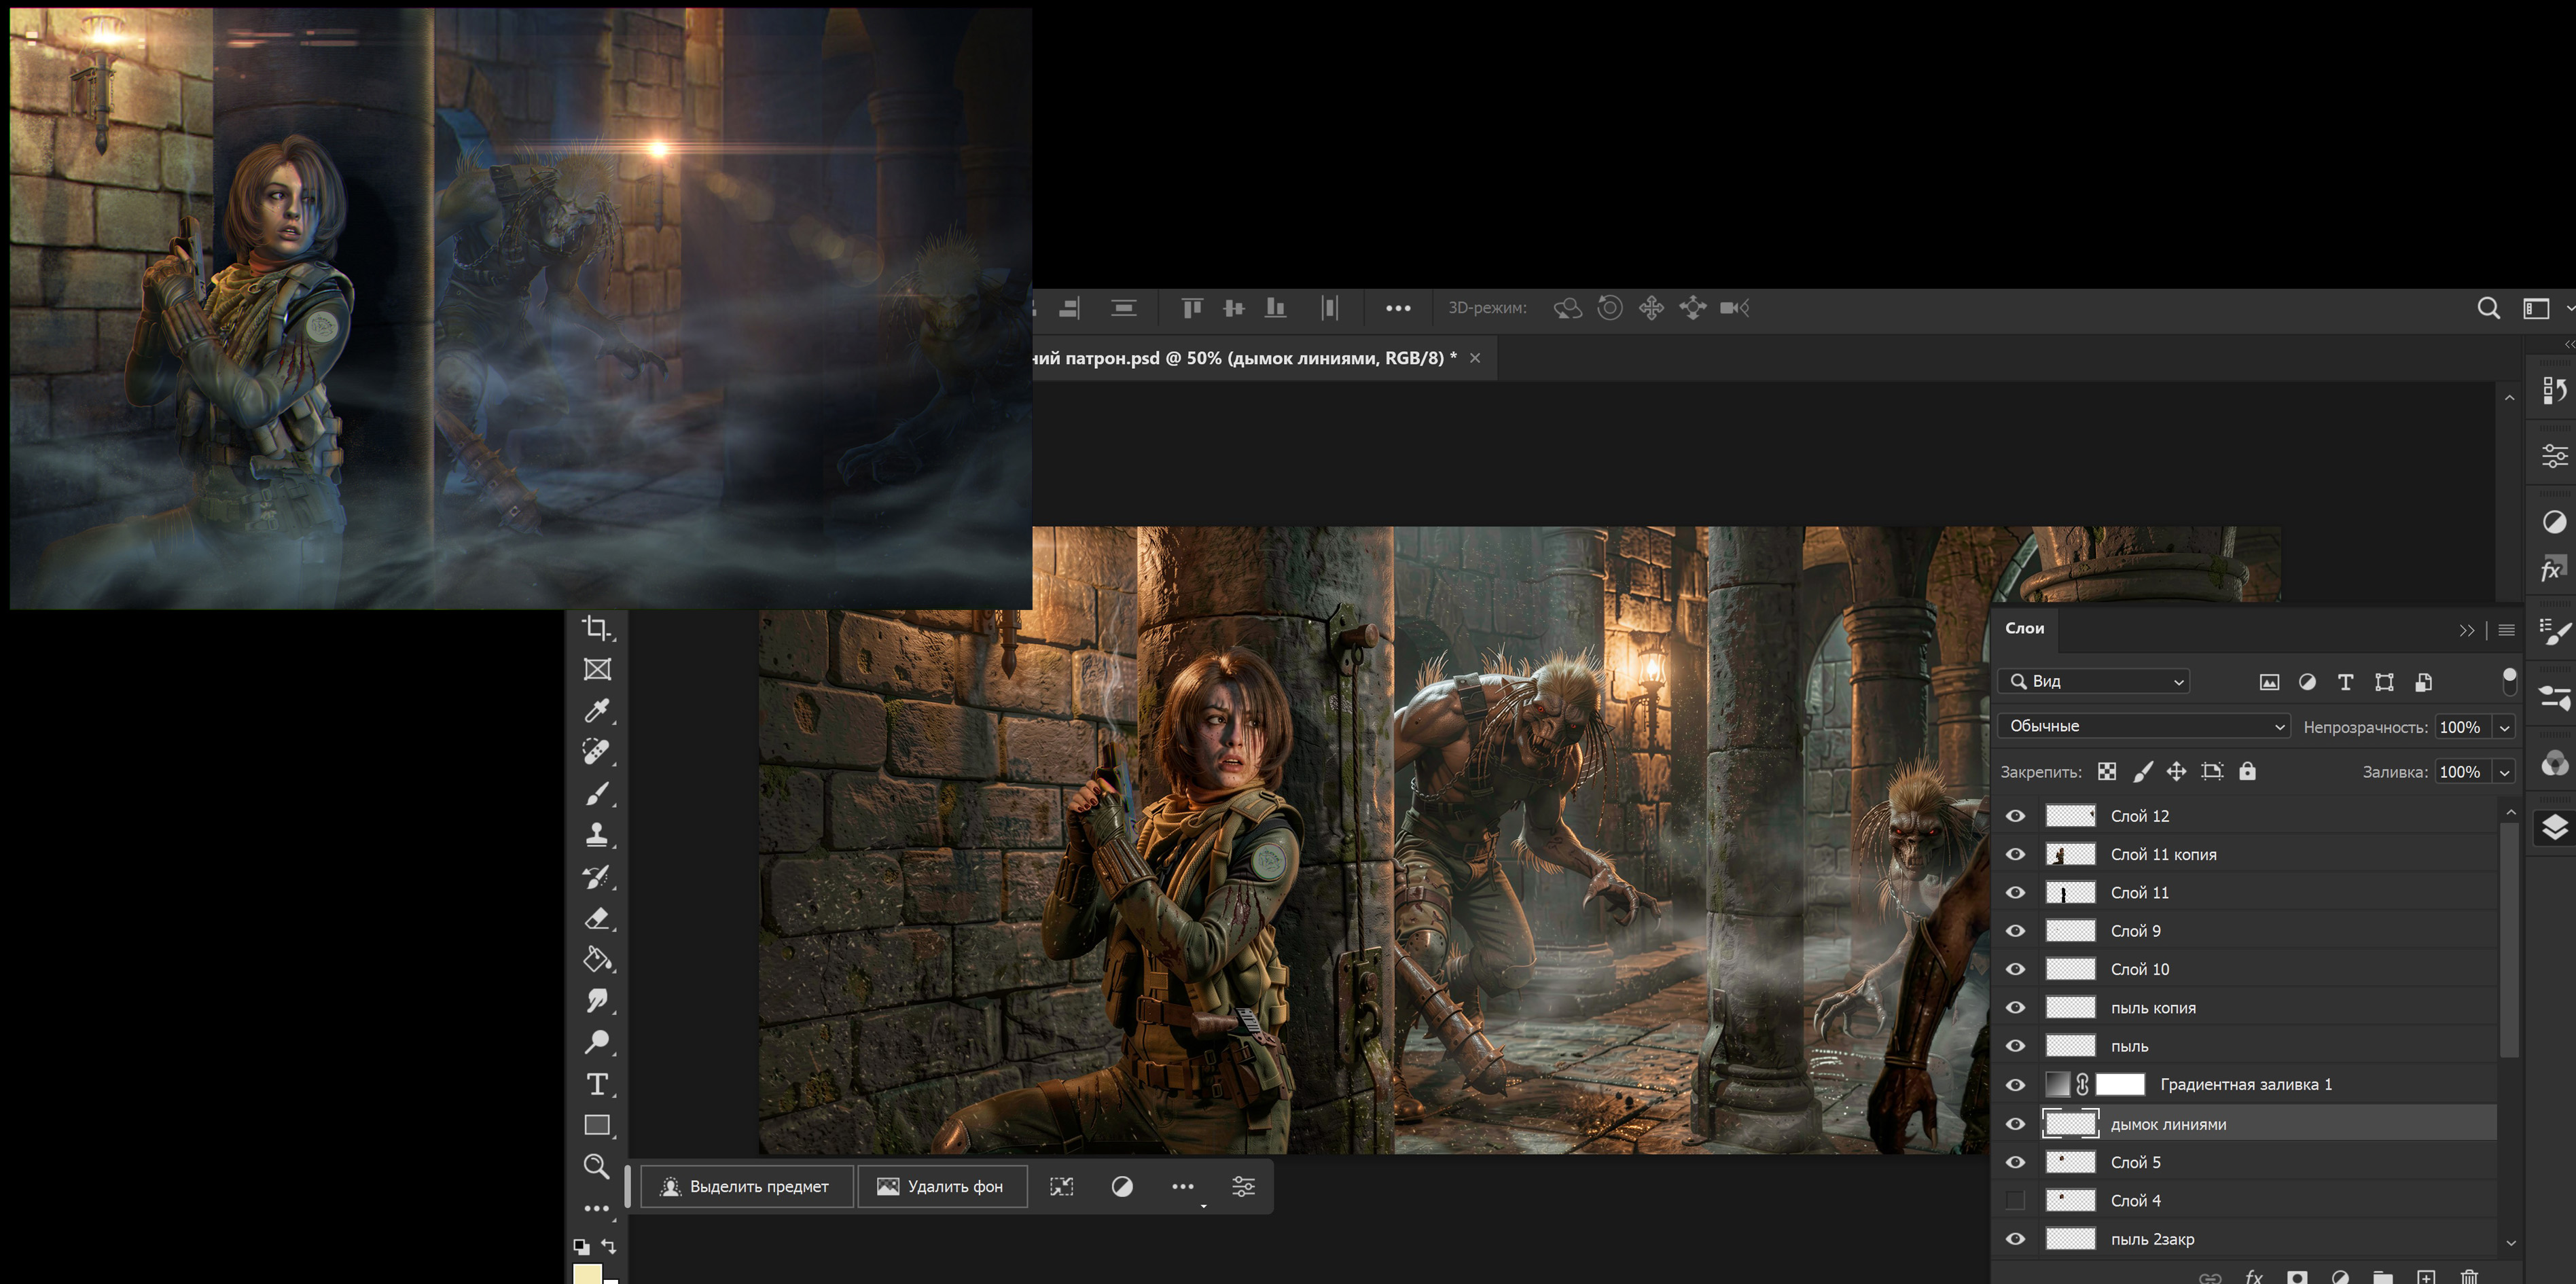The width and height of the screenshot is (2576, 1284).
Task: Filter layers by type layers
Action: pyautogui.click(x=2345, y=682)
